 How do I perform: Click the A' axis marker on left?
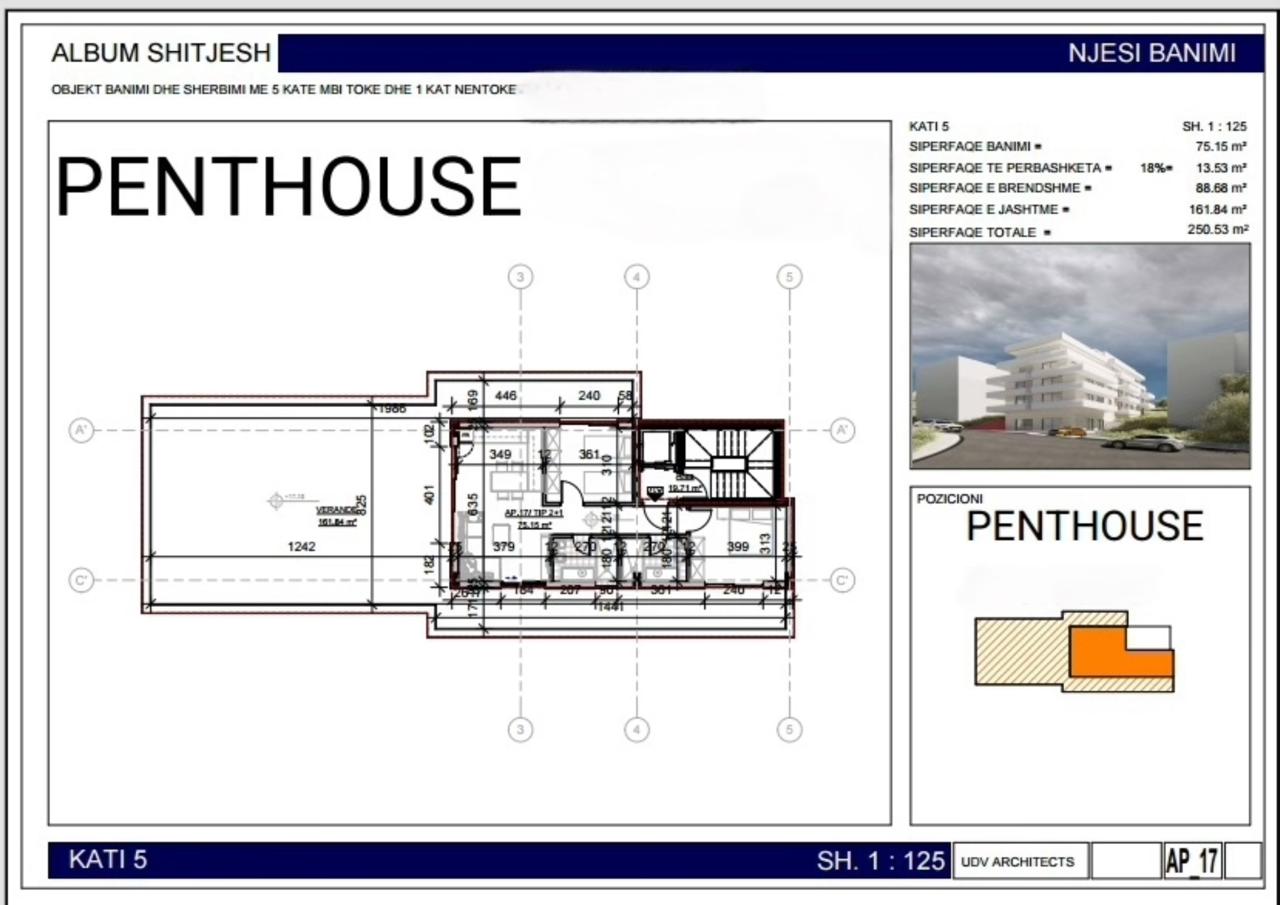[x=81, y=431]
